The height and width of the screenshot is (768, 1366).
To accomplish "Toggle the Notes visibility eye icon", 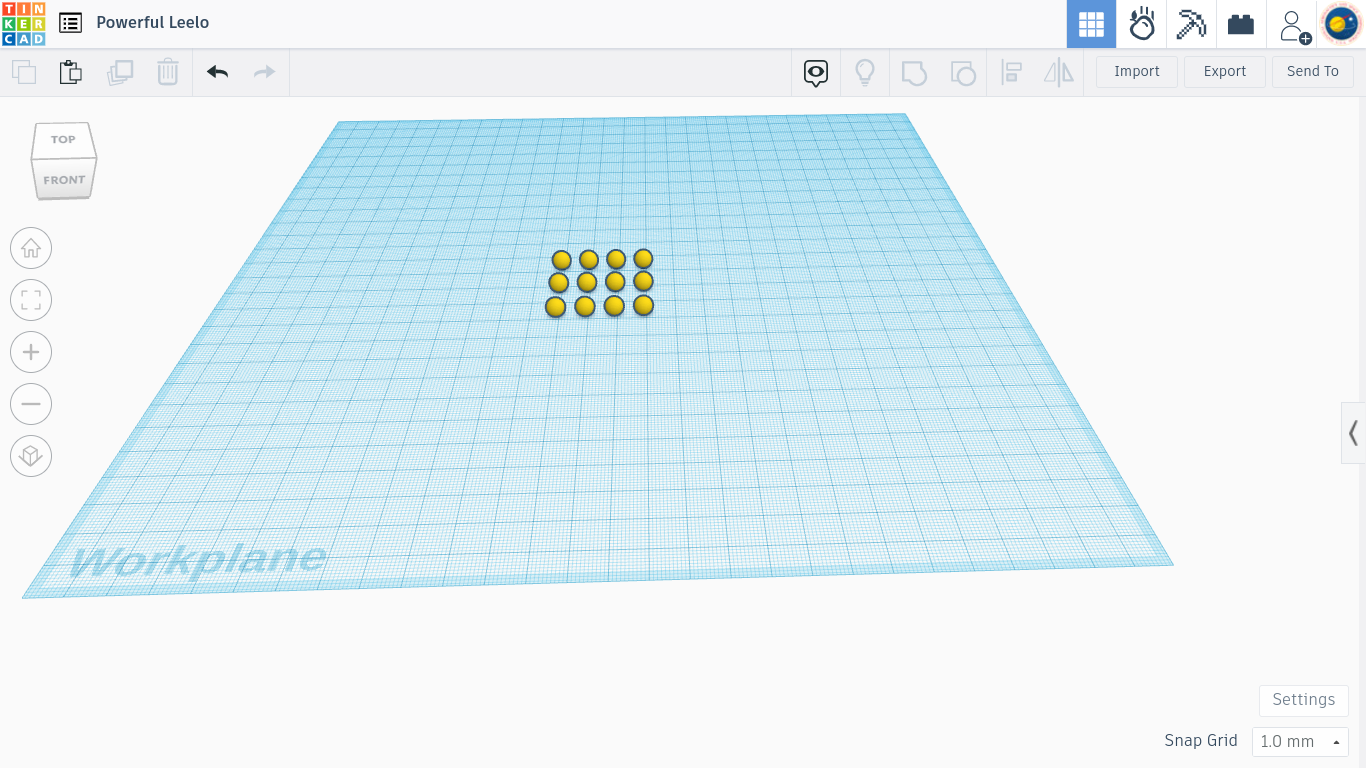I will pyautogui.click(x=816, y=72).
